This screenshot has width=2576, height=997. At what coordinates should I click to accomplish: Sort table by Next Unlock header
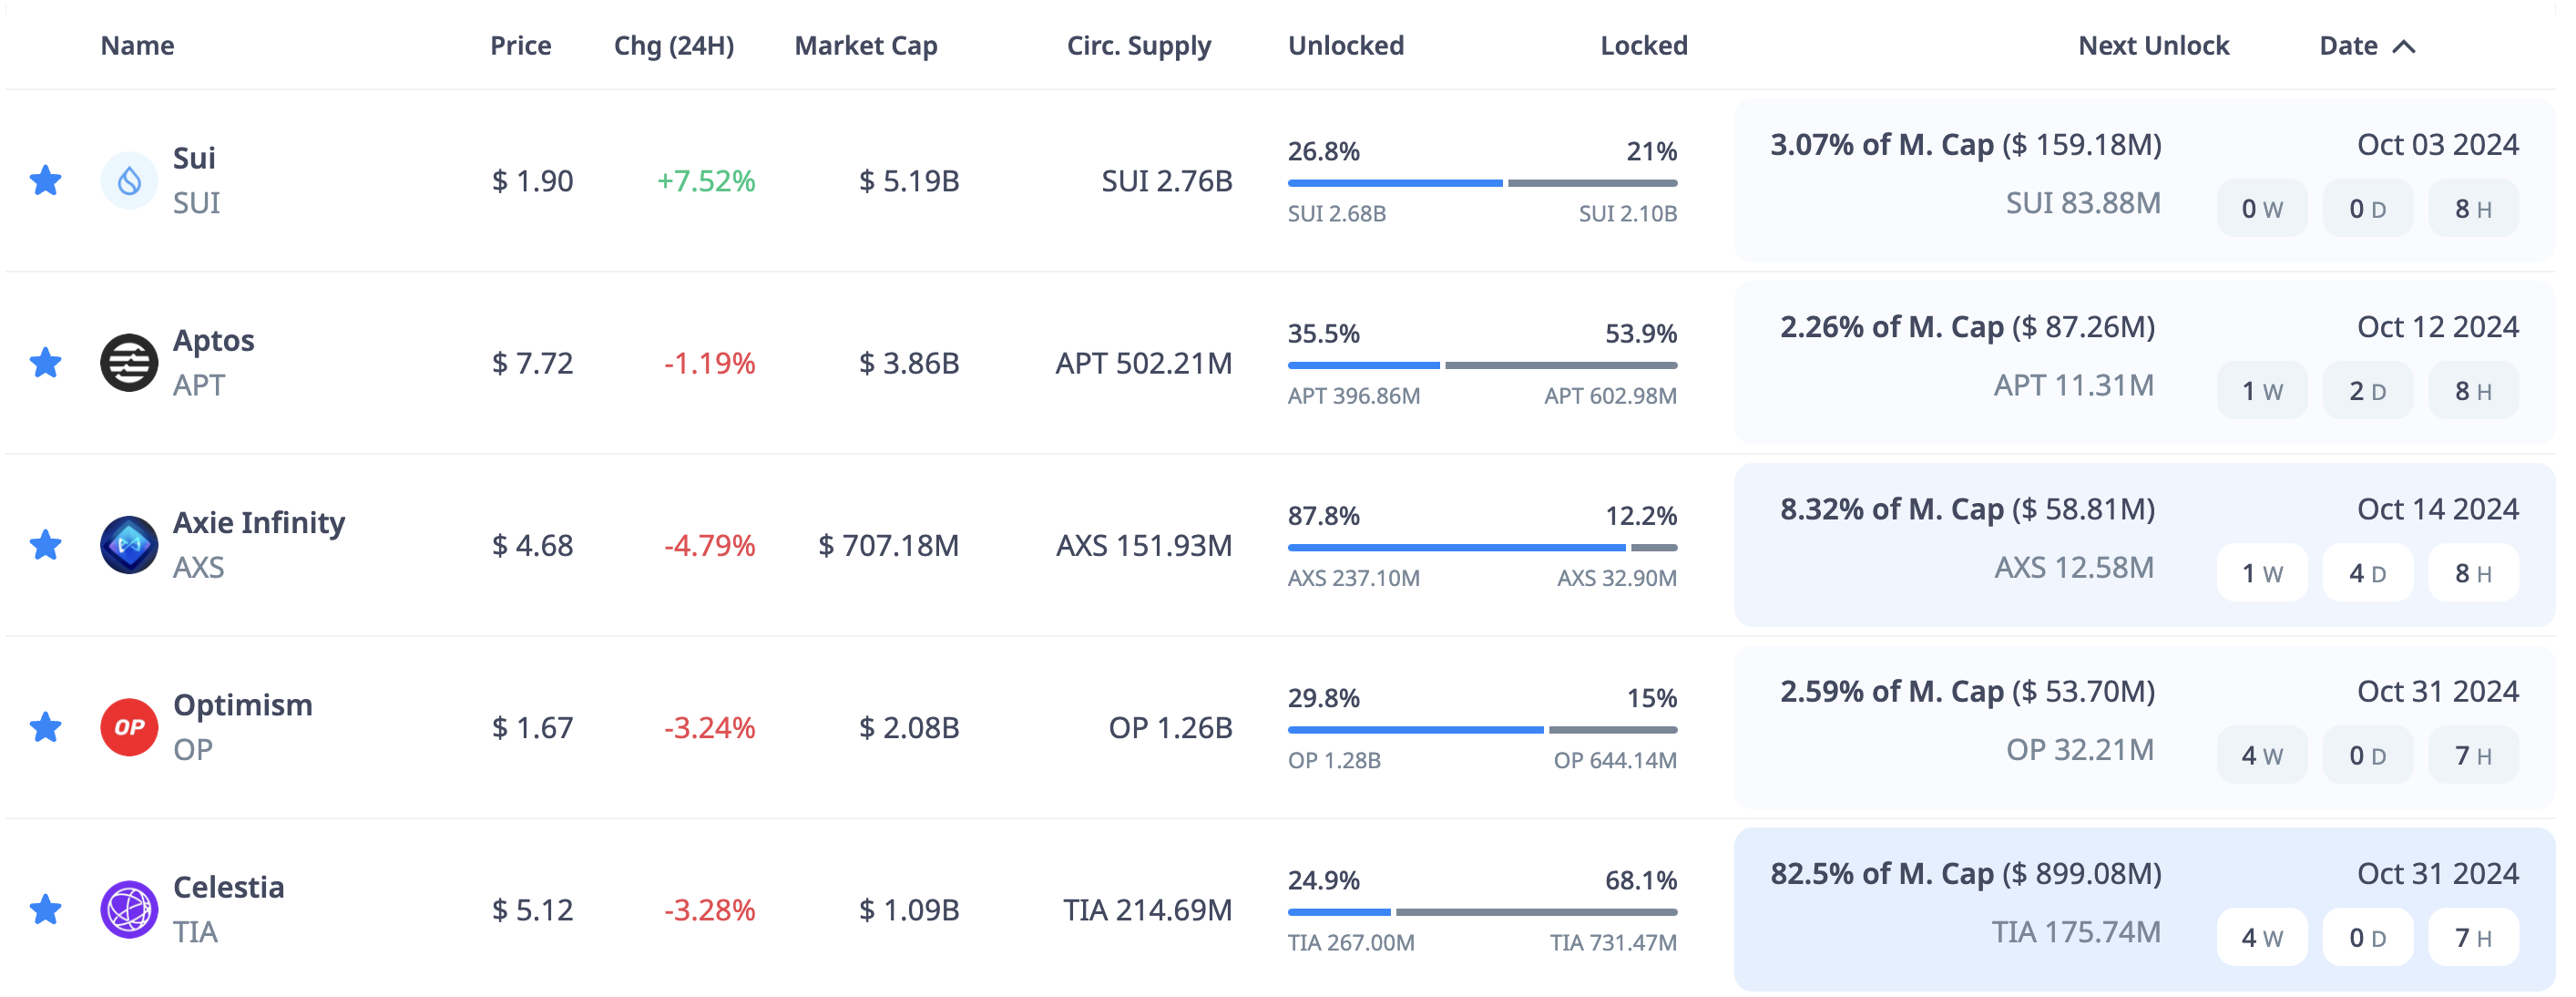click(x=2153, y=46)
